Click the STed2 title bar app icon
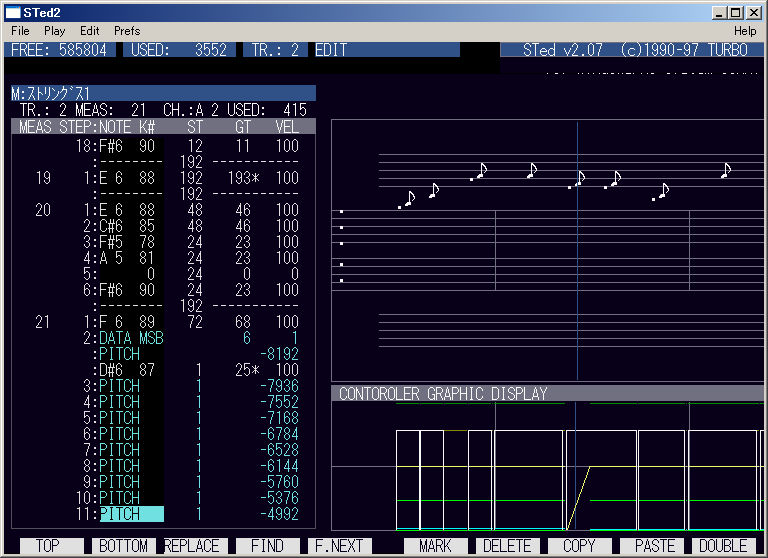 [x=13, y=13]
